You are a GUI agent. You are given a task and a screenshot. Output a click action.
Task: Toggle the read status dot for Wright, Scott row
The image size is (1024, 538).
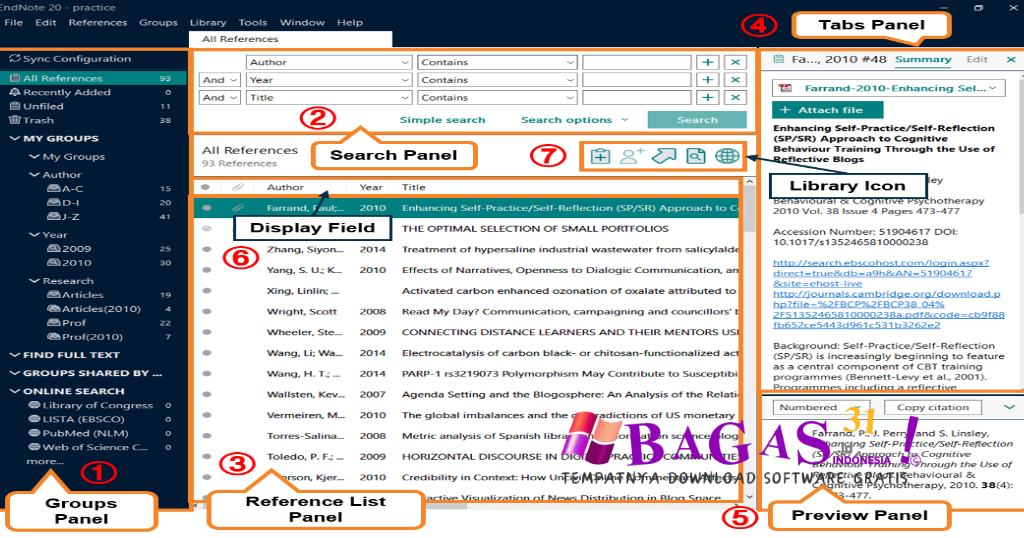(x=207, y=311)
